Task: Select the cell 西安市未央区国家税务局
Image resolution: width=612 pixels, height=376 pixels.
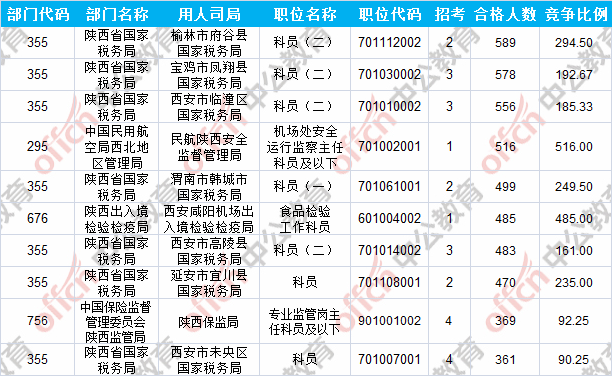Action: pyautogui.click(x=209, y=360)
